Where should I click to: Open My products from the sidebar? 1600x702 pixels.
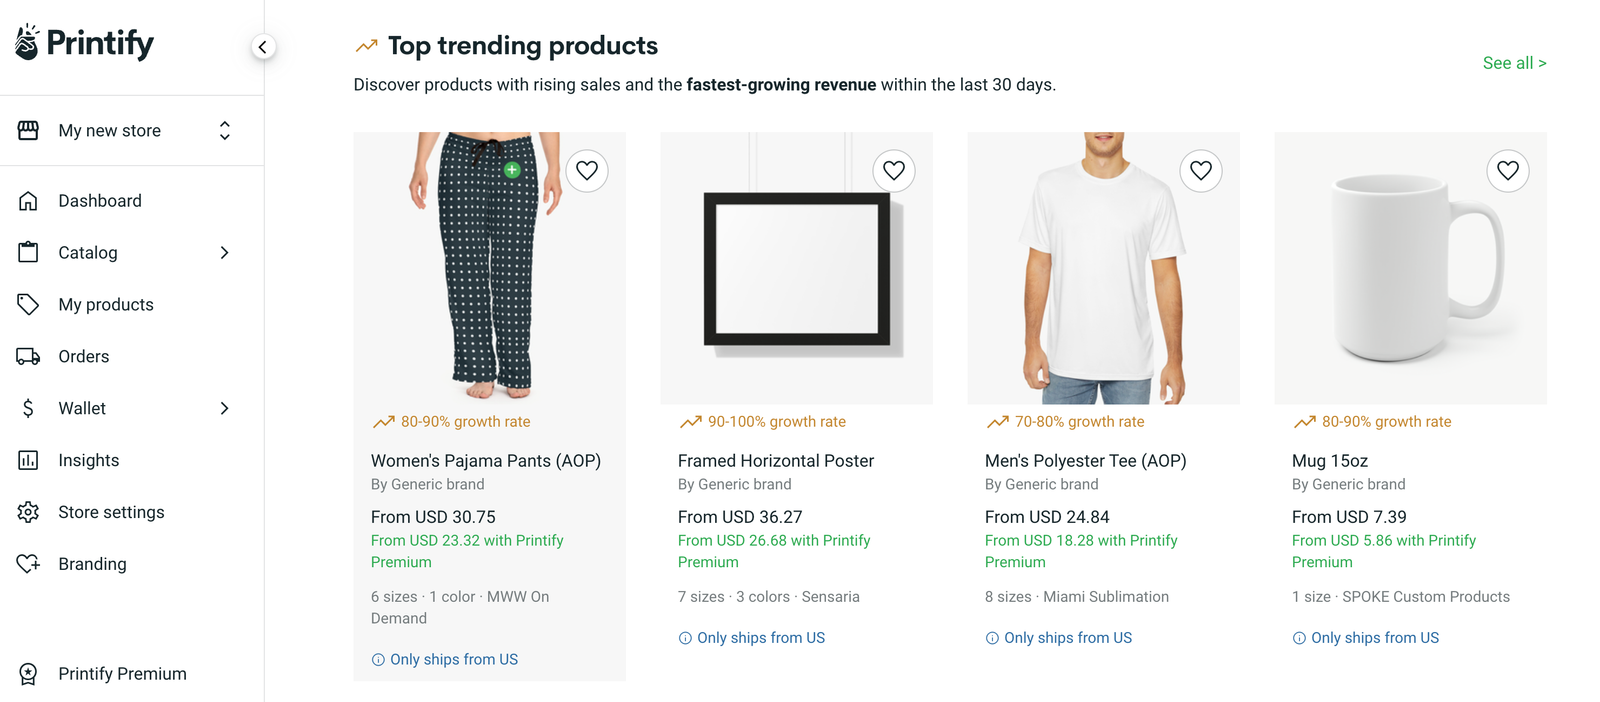[x=106, y=304]
